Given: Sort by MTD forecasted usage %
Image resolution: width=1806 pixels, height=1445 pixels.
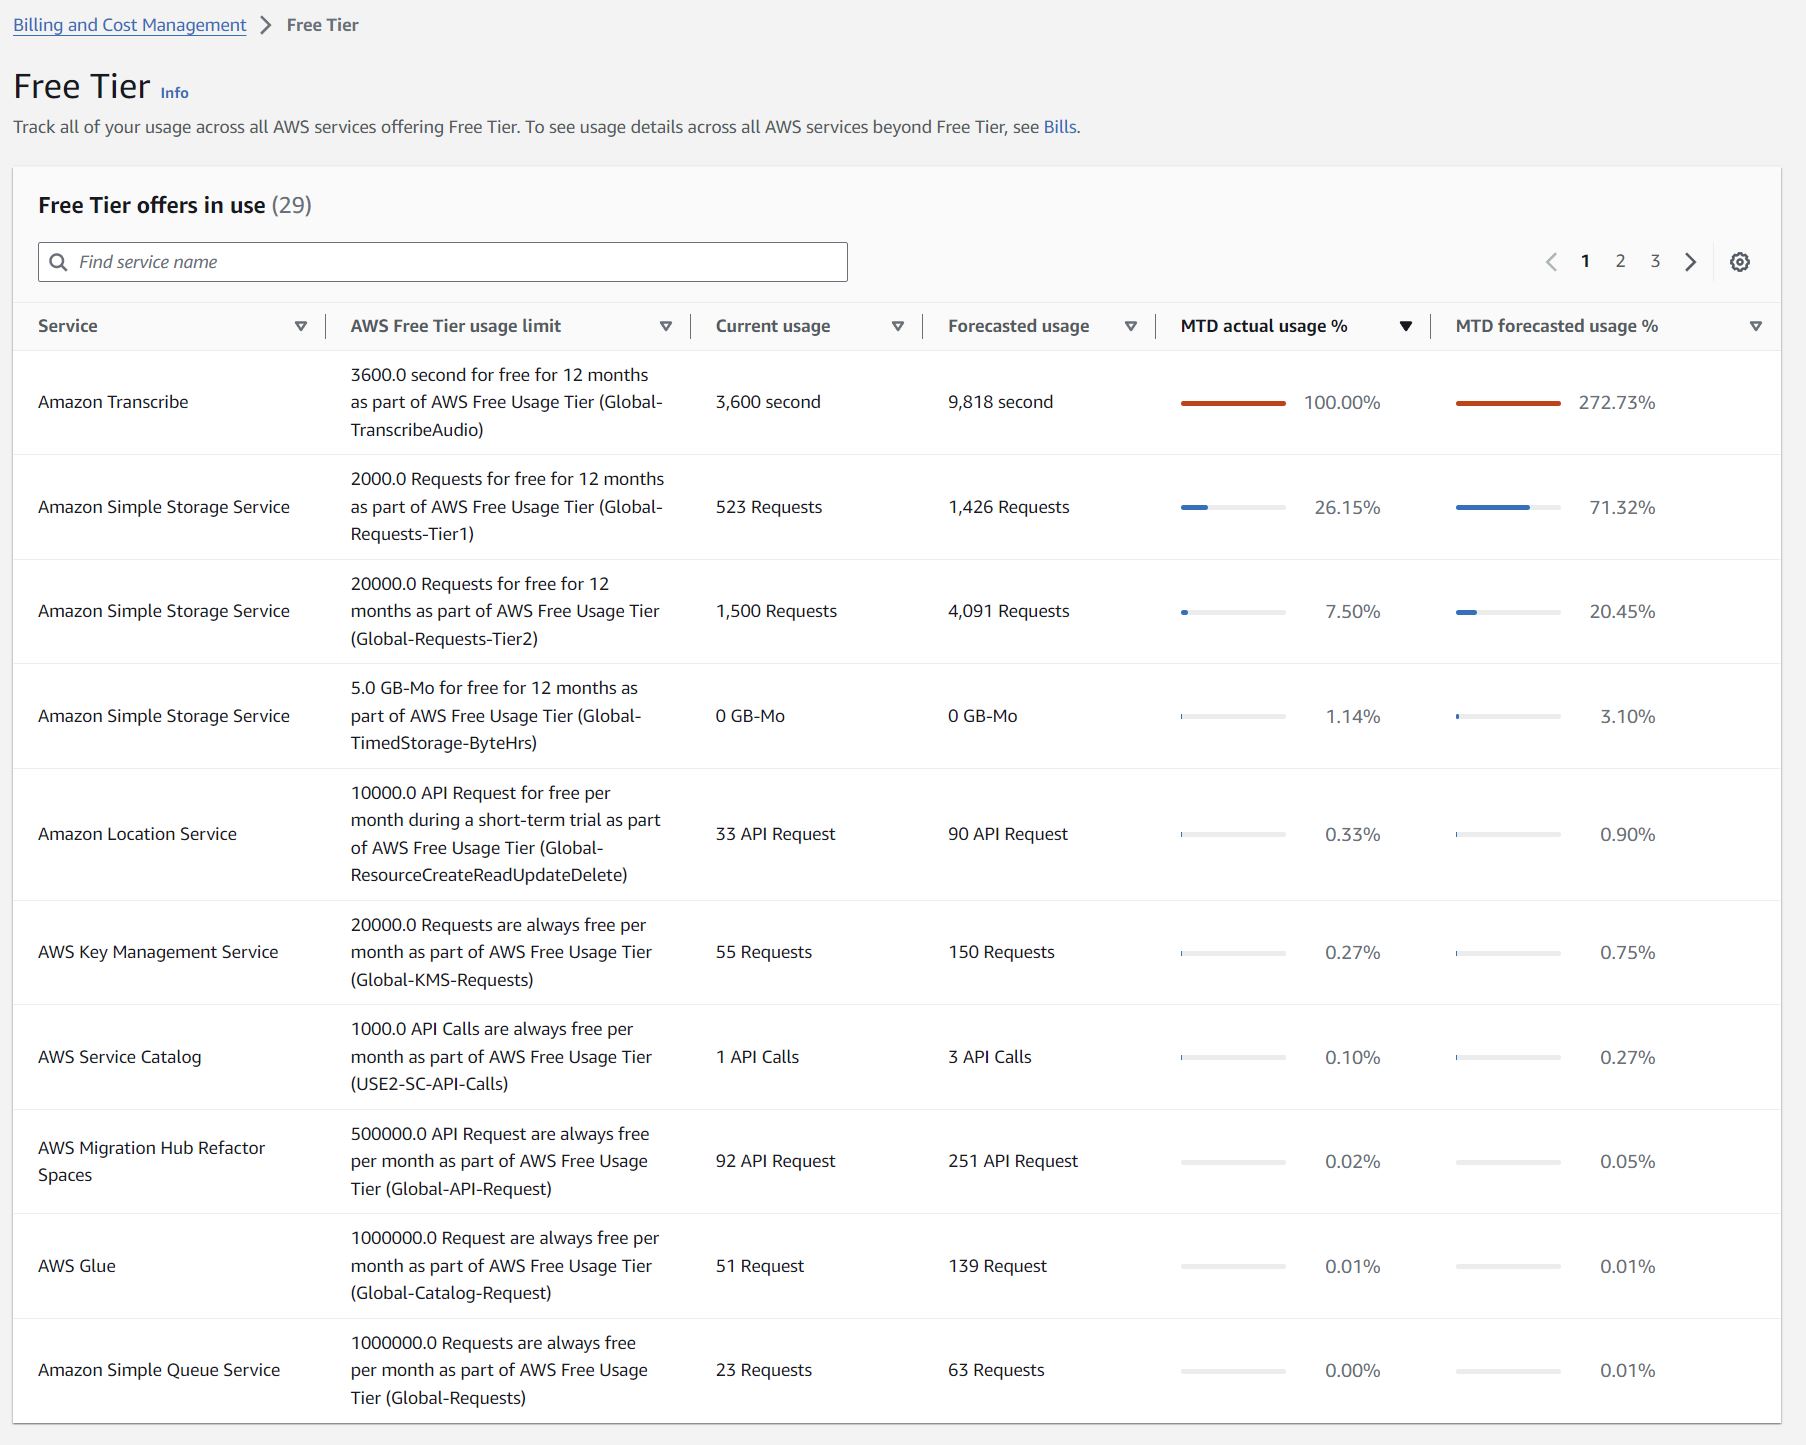Looking at the screenshot, I should coord(1755,326).
